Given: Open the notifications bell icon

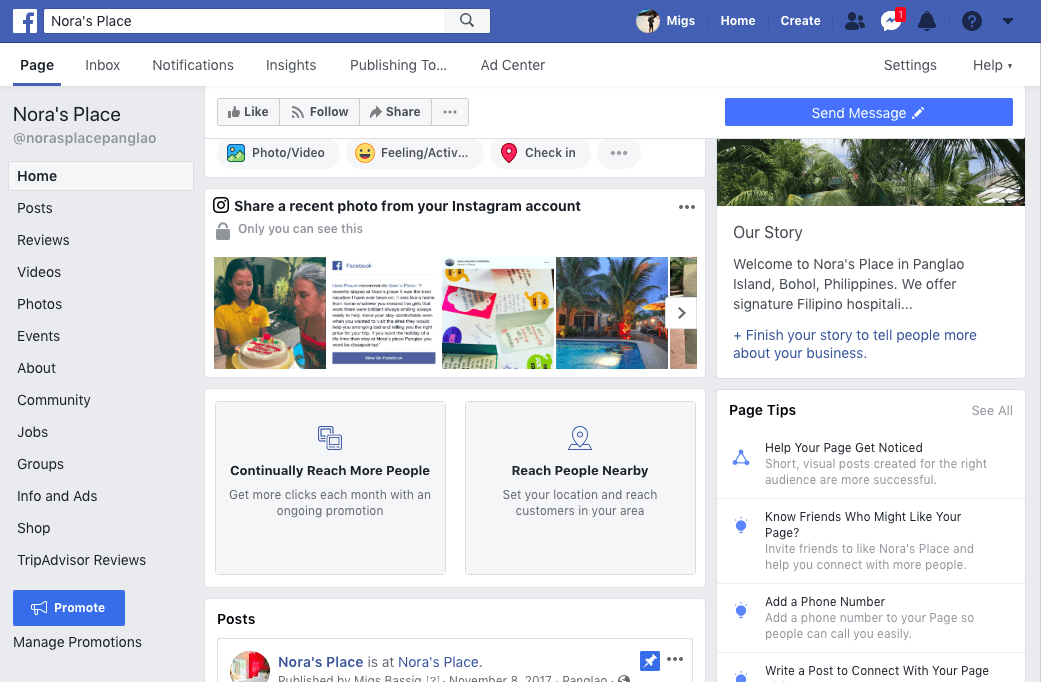Looking at the screenshot, I should point(927,21).
